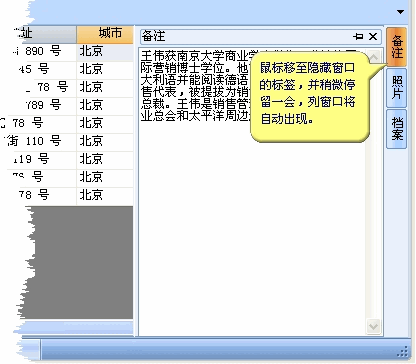Select the 北京 cell in row 890 号
Image resolution: width=416 pixels, height=364 pixels.
point(105,52)
